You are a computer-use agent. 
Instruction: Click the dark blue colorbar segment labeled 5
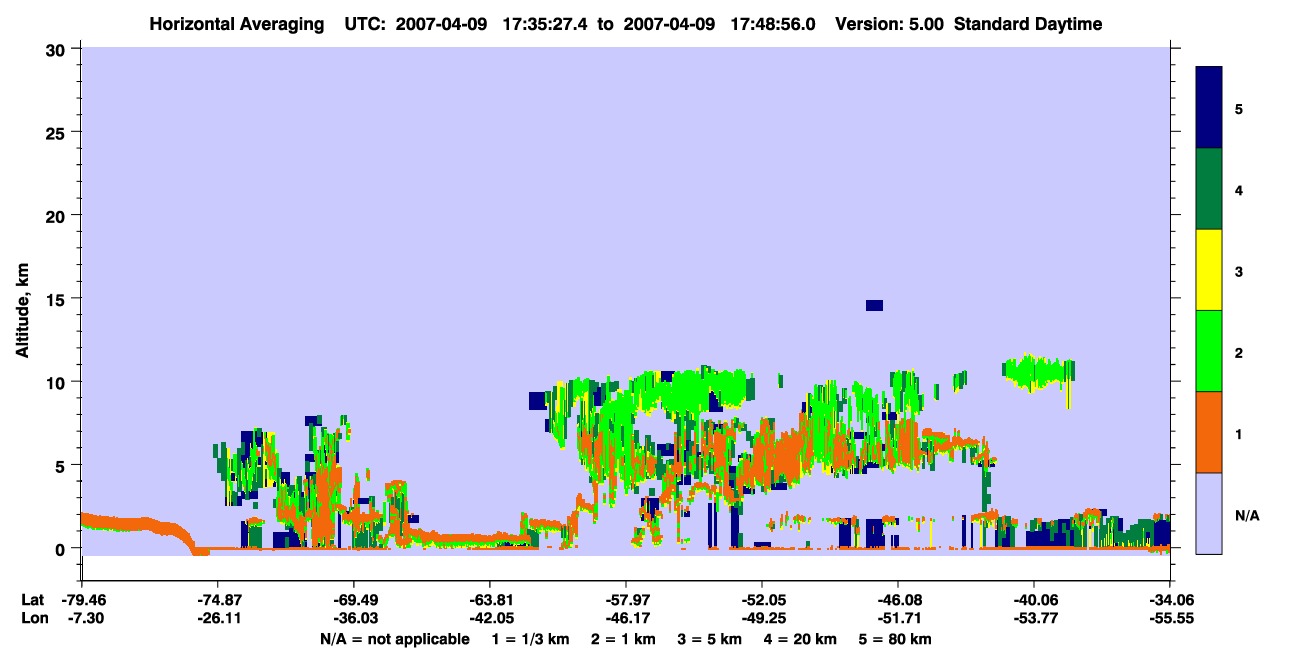click(x=1209, y=108)
